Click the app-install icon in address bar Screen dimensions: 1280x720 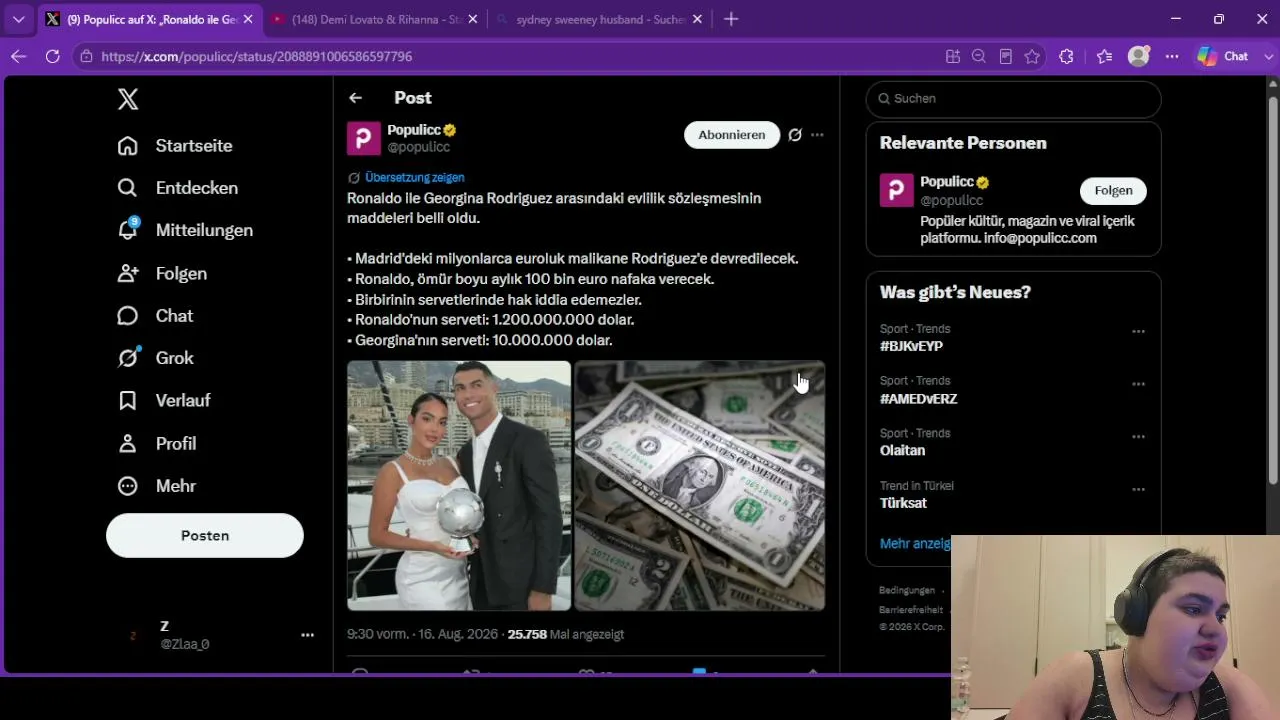[953, 57]
